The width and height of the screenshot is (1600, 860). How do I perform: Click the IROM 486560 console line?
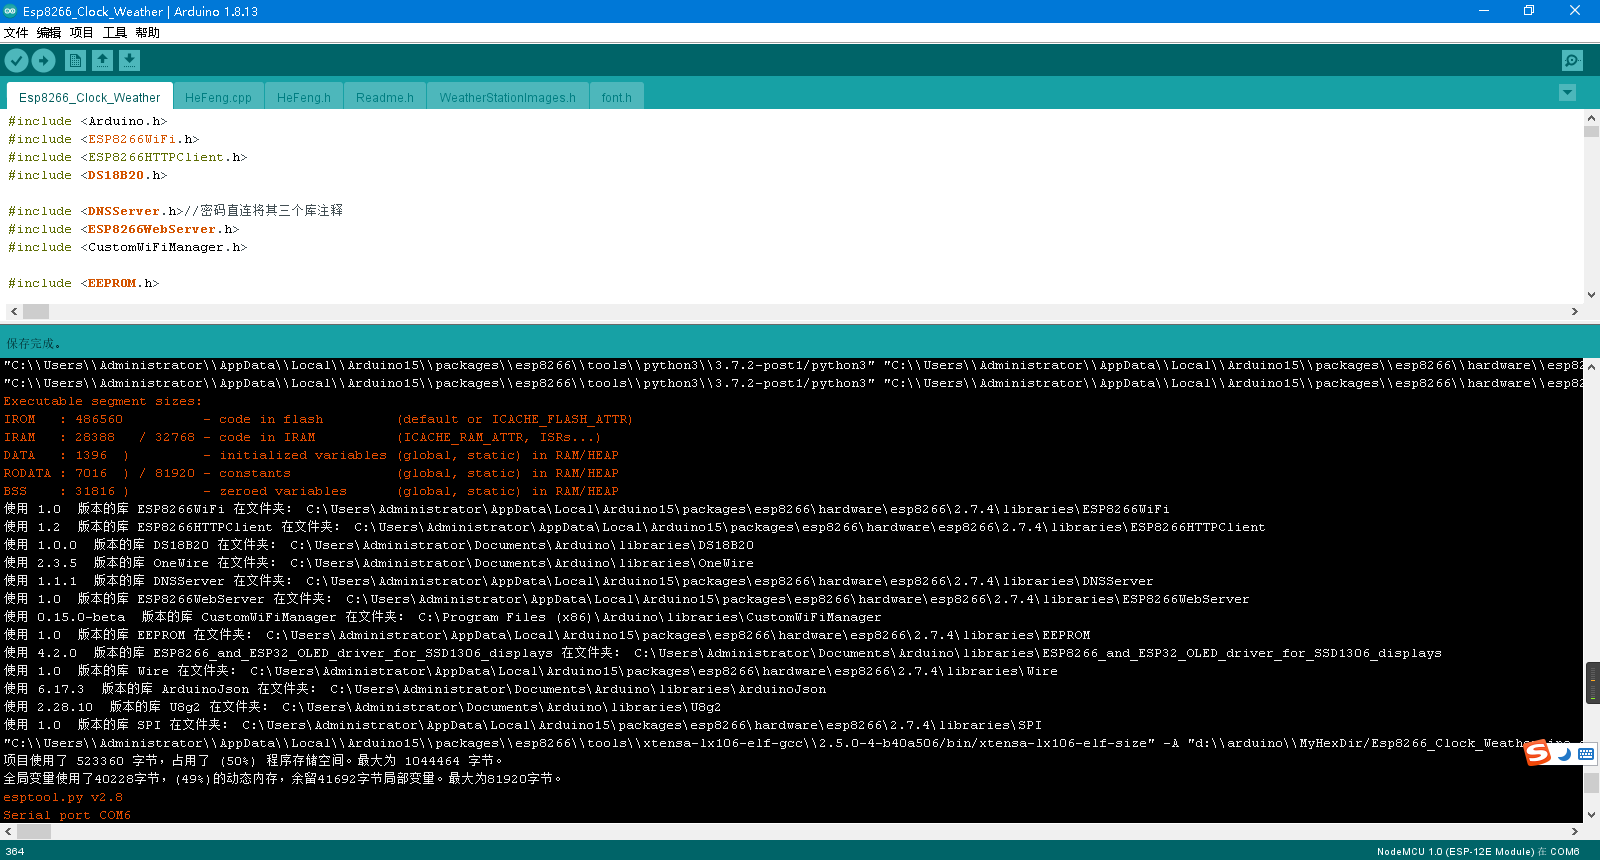[318, 419]
